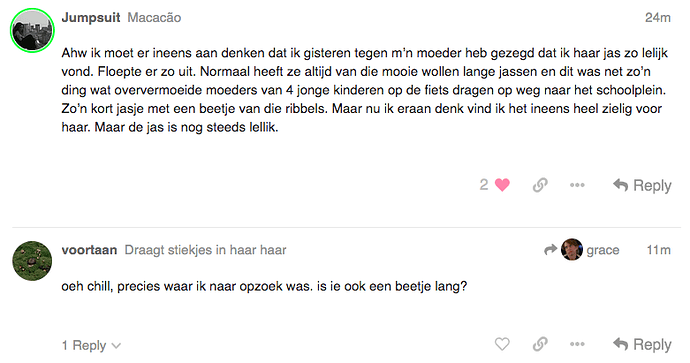Open the 11m timestamp on voortaan's post

click(659, 250)
